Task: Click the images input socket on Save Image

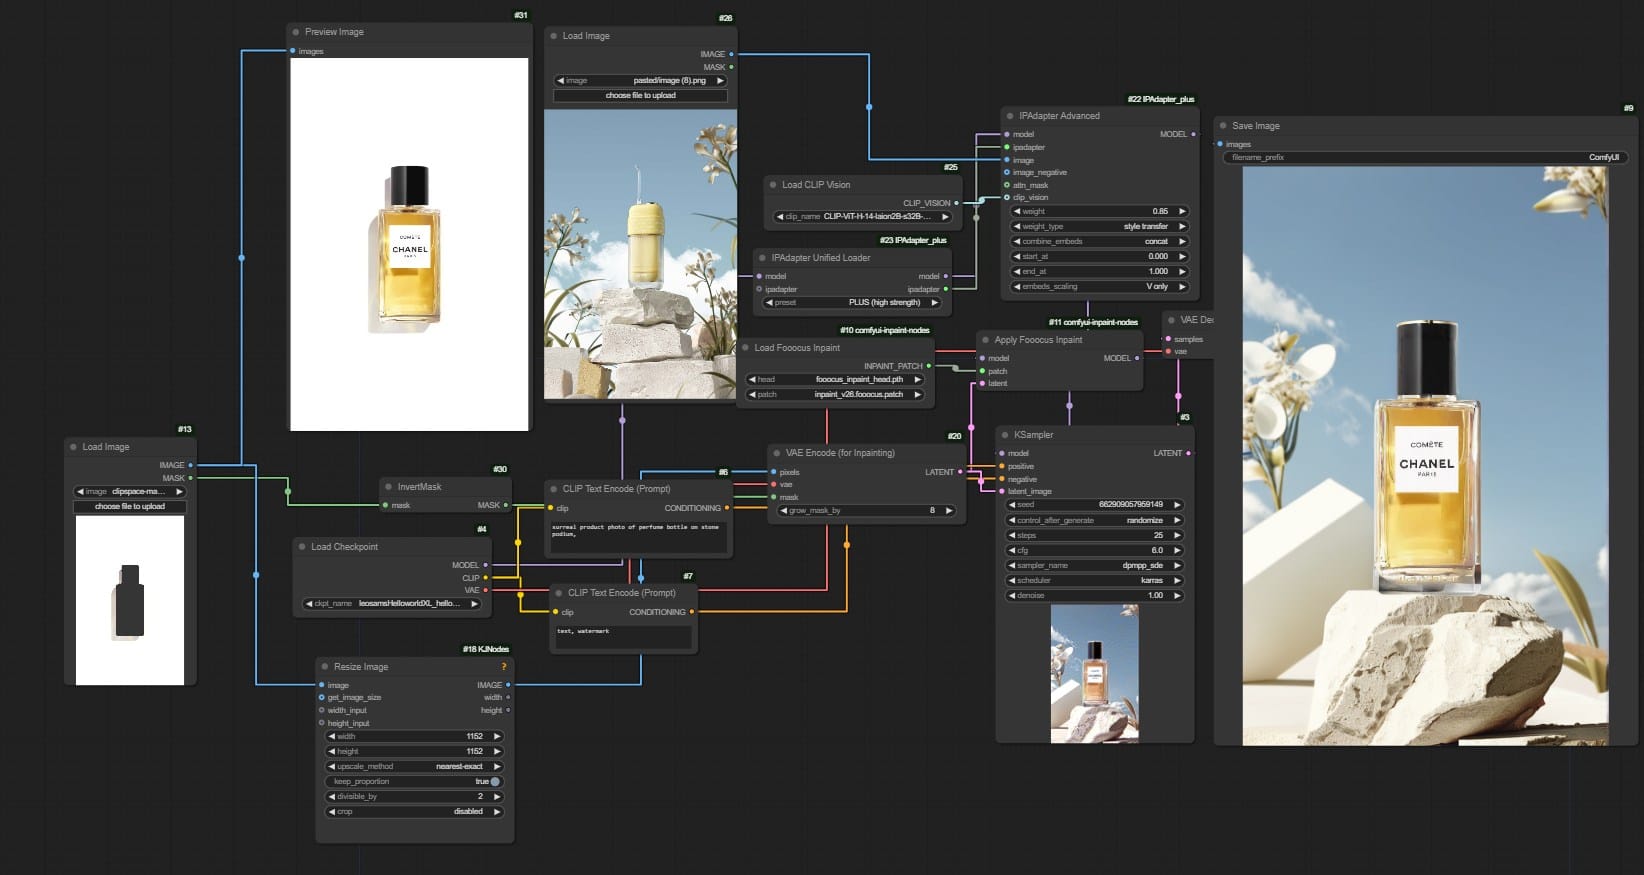Action: click(x=1220, y=144)
